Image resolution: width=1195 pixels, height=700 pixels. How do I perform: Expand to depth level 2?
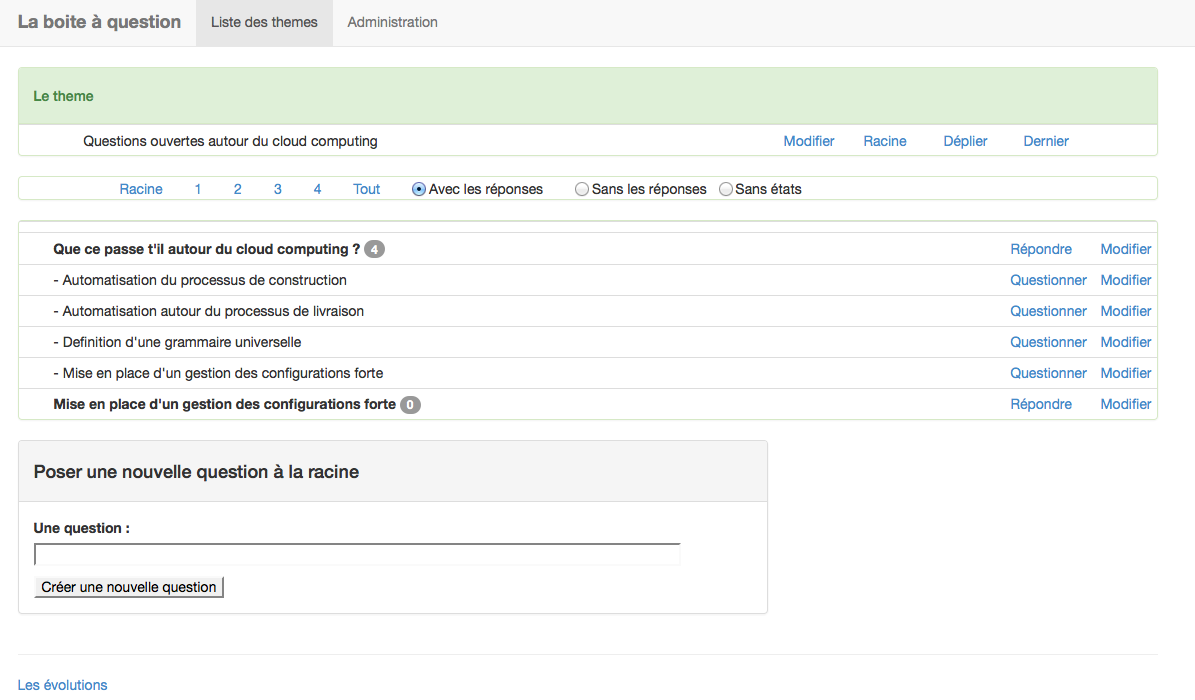(237, 189)
